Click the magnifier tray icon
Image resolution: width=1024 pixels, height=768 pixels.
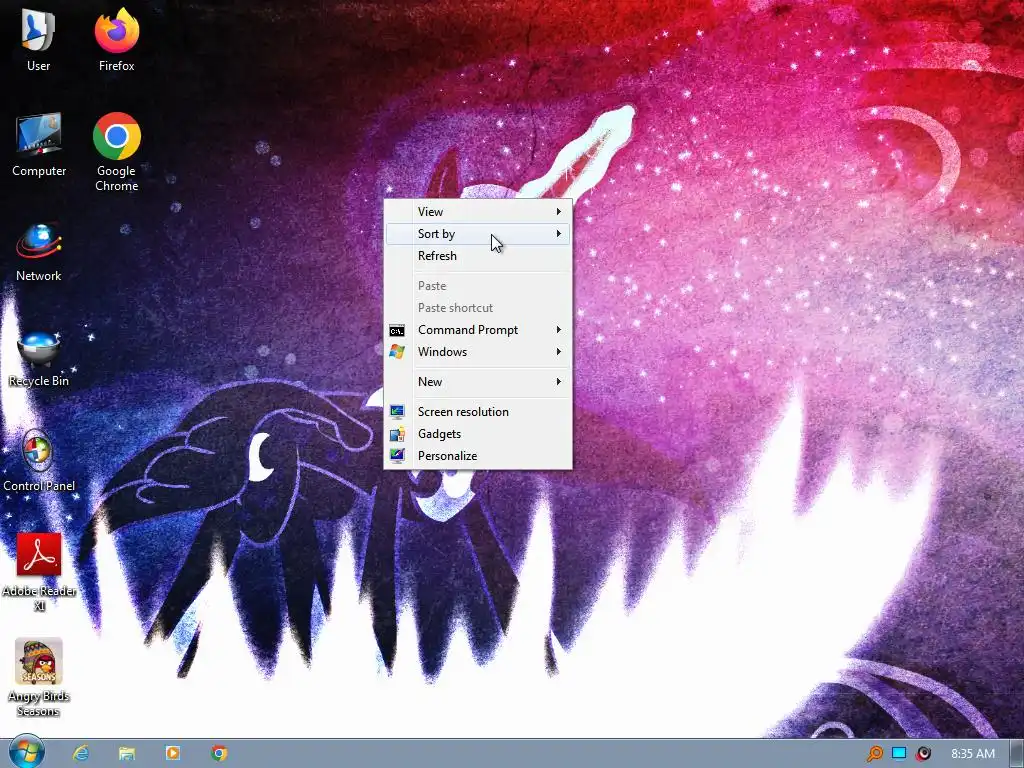[x=874, y=754]
